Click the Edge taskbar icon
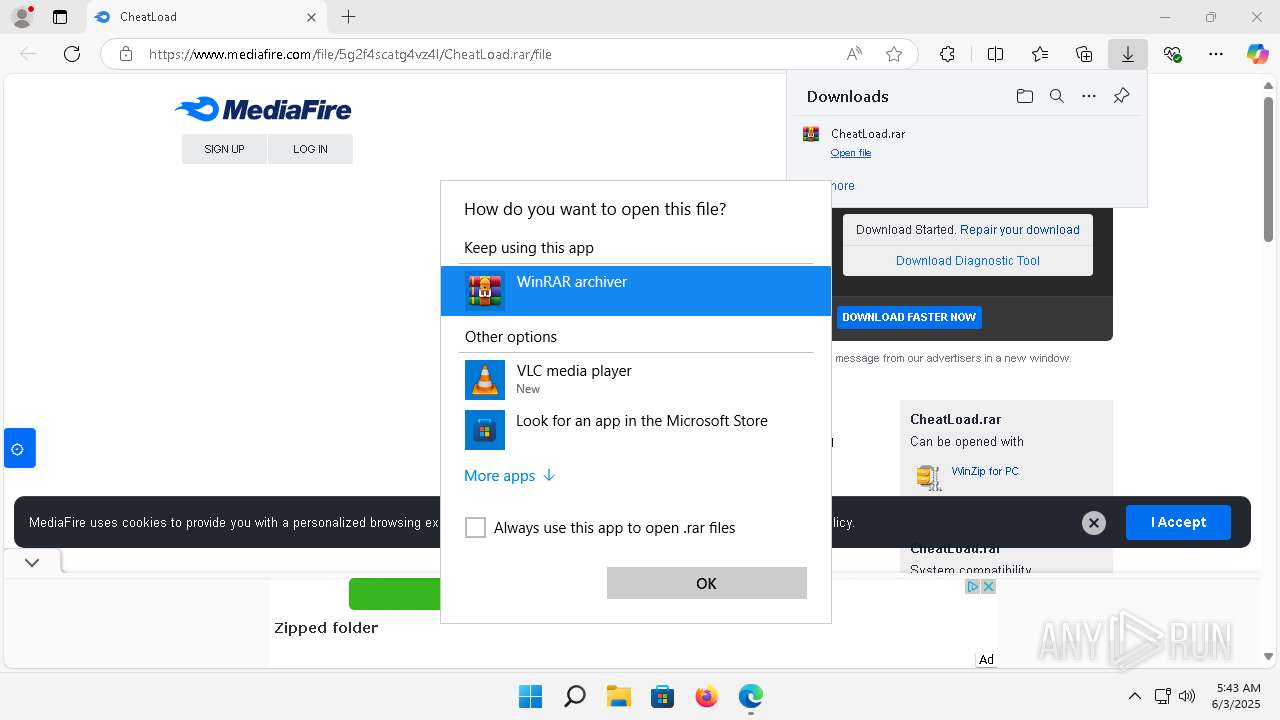Screen dimensions: 1280x720 click(x=750, y=696)
